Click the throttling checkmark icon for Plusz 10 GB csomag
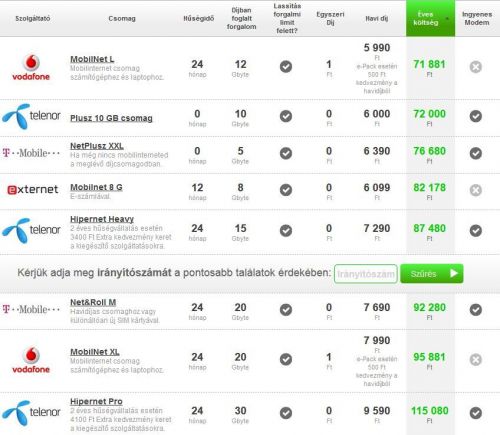Image resolution: width=500 pixels, height=435 pixels. (286, 116)
